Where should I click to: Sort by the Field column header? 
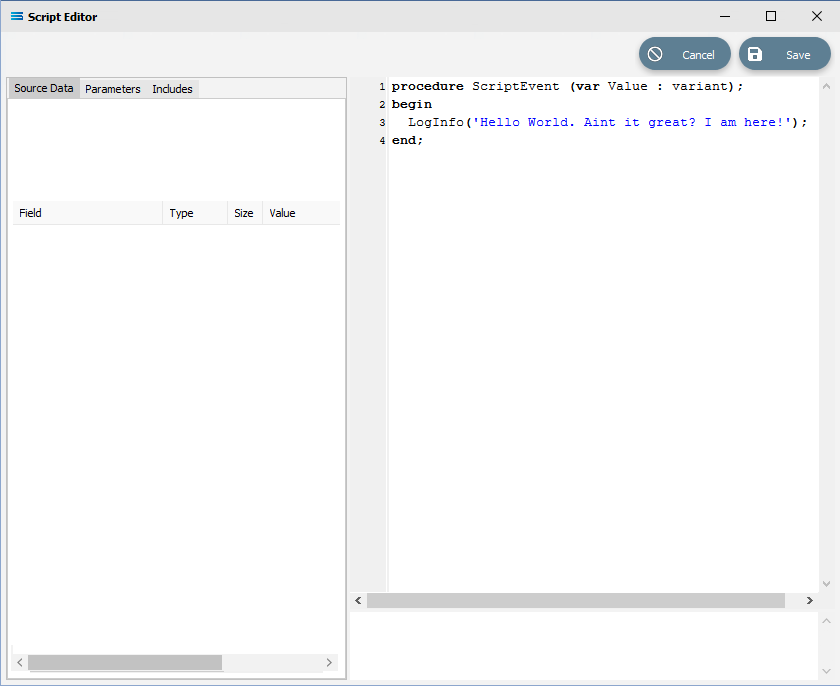pos(87,213)
